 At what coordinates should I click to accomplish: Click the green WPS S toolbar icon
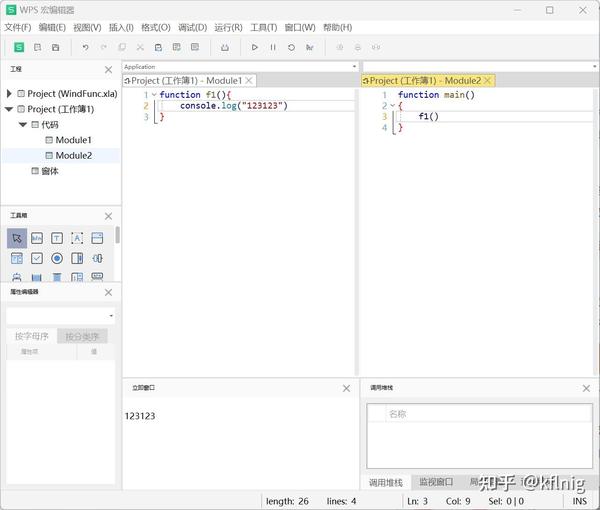pos(19,47)
